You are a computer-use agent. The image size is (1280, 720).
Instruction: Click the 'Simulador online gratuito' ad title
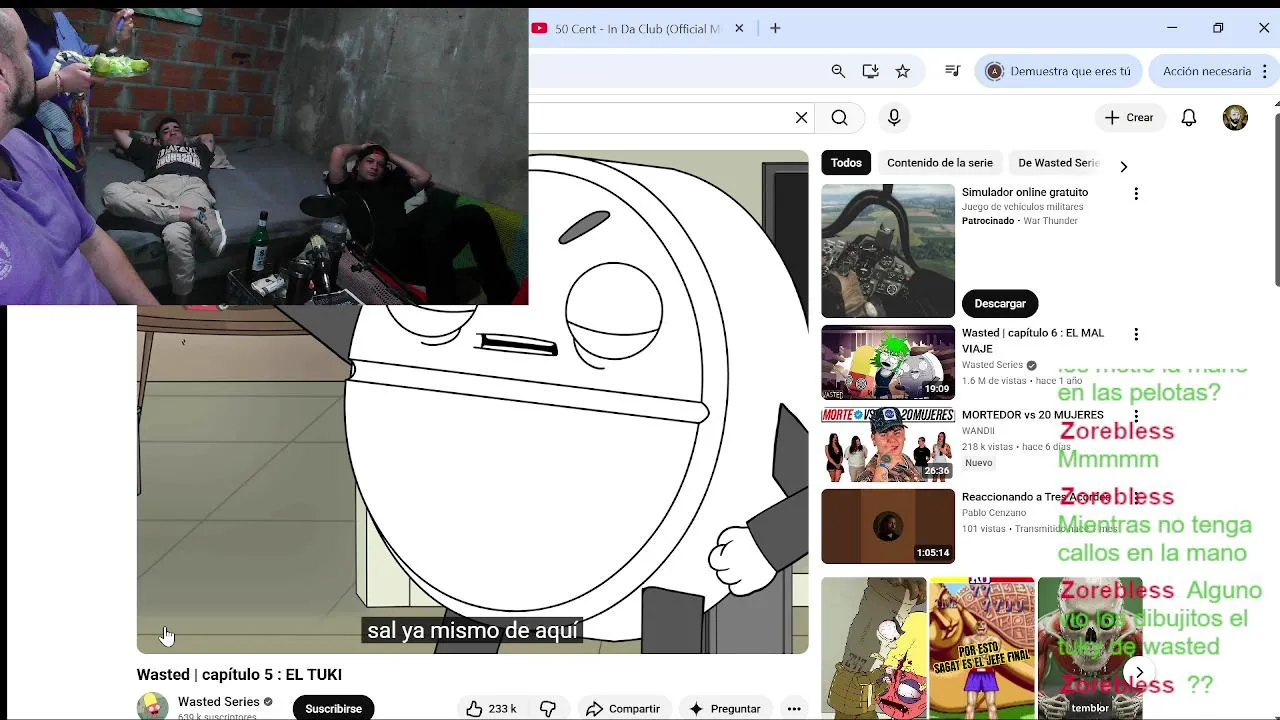[1025, 192]
